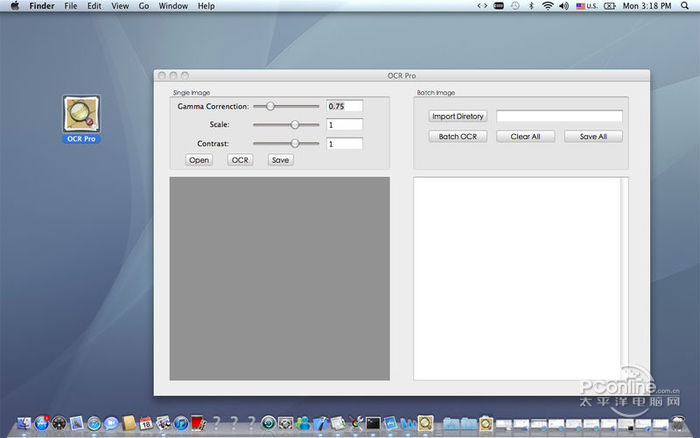
Task: Click Finder icon in the Dock
Action: (x=22, y=424)
